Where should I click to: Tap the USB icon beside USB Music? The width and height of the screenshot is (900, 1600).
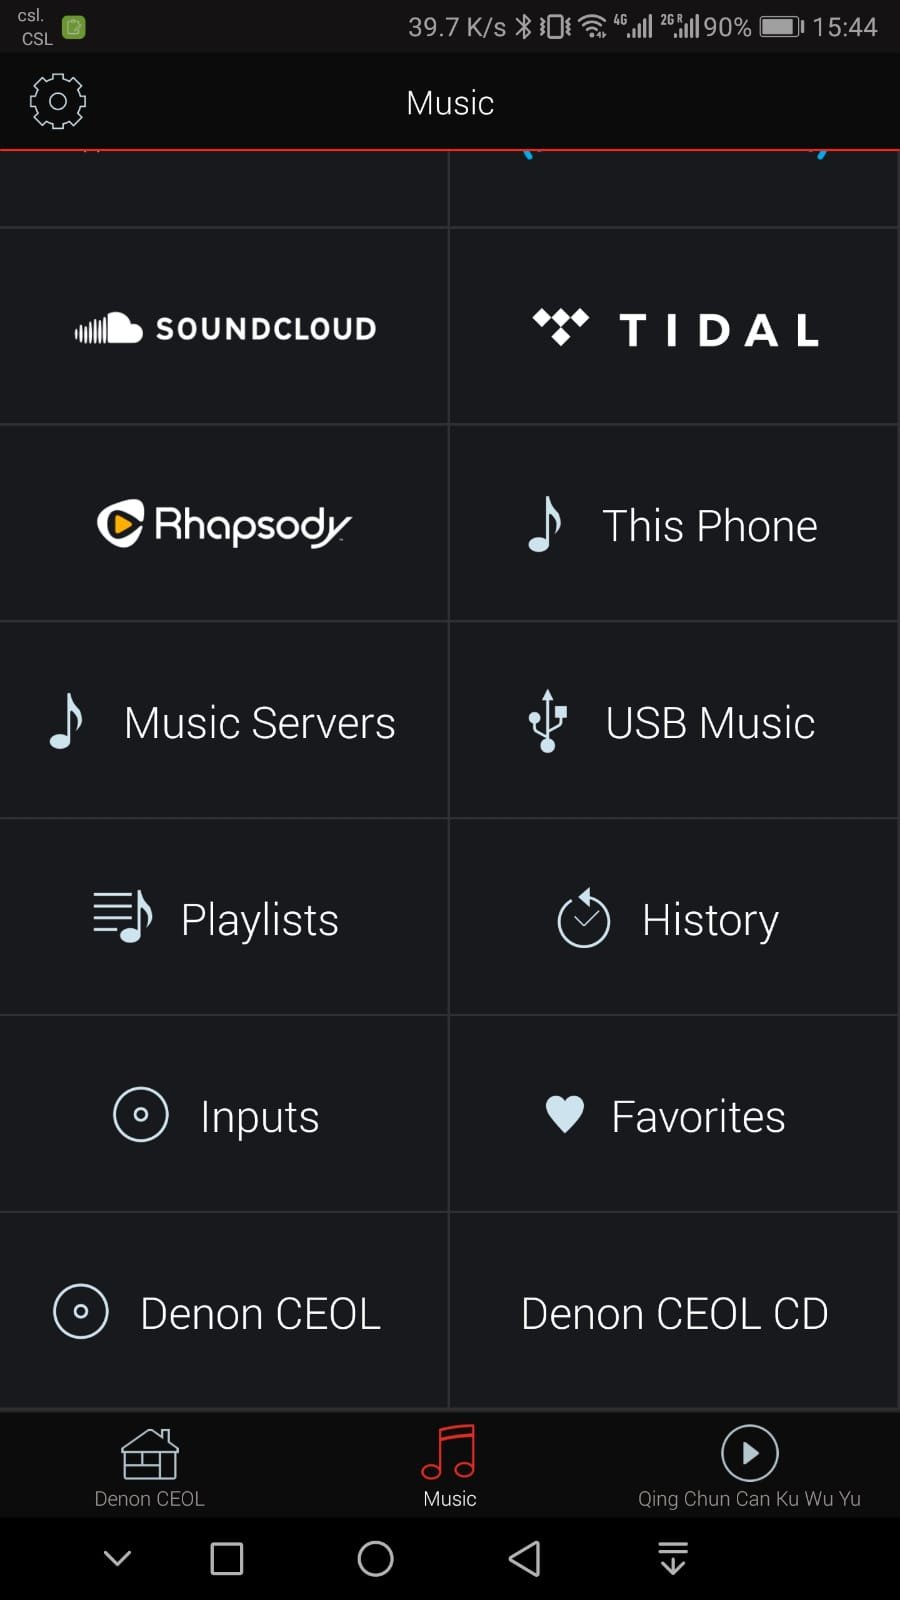547,721
